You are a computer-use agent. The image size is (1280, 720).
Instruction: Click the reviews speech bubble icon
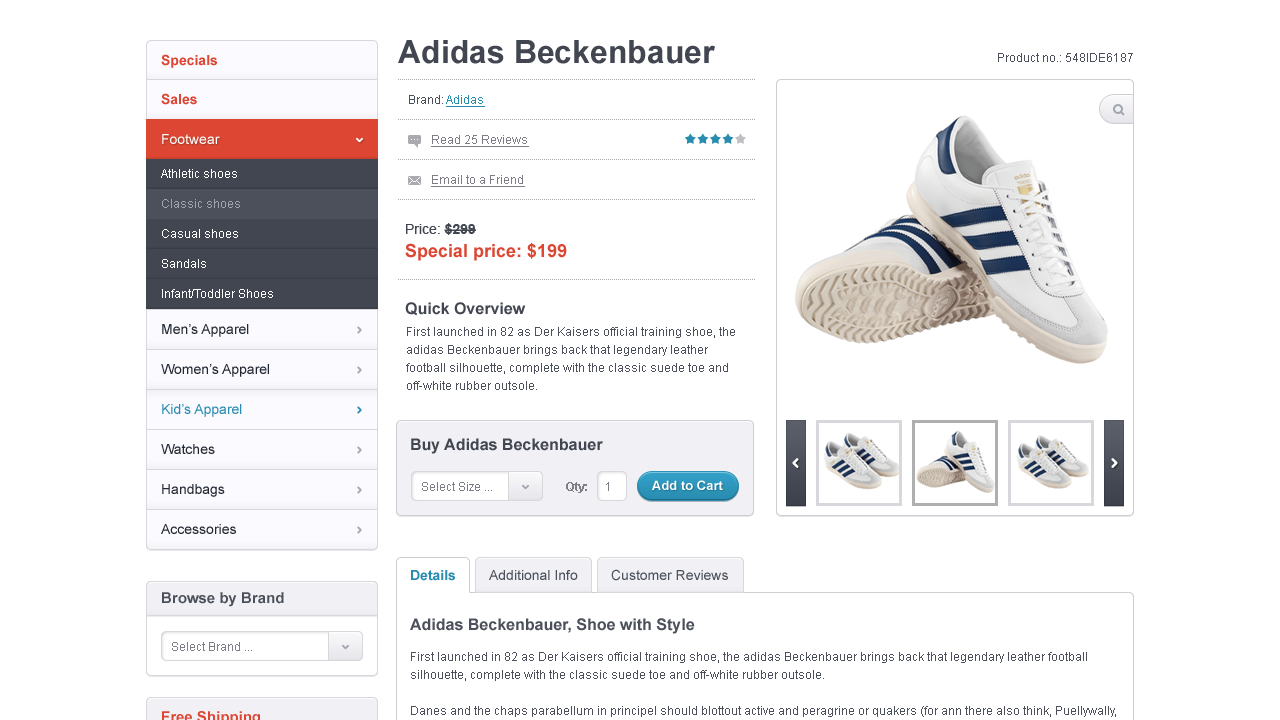tap(414, 140)
